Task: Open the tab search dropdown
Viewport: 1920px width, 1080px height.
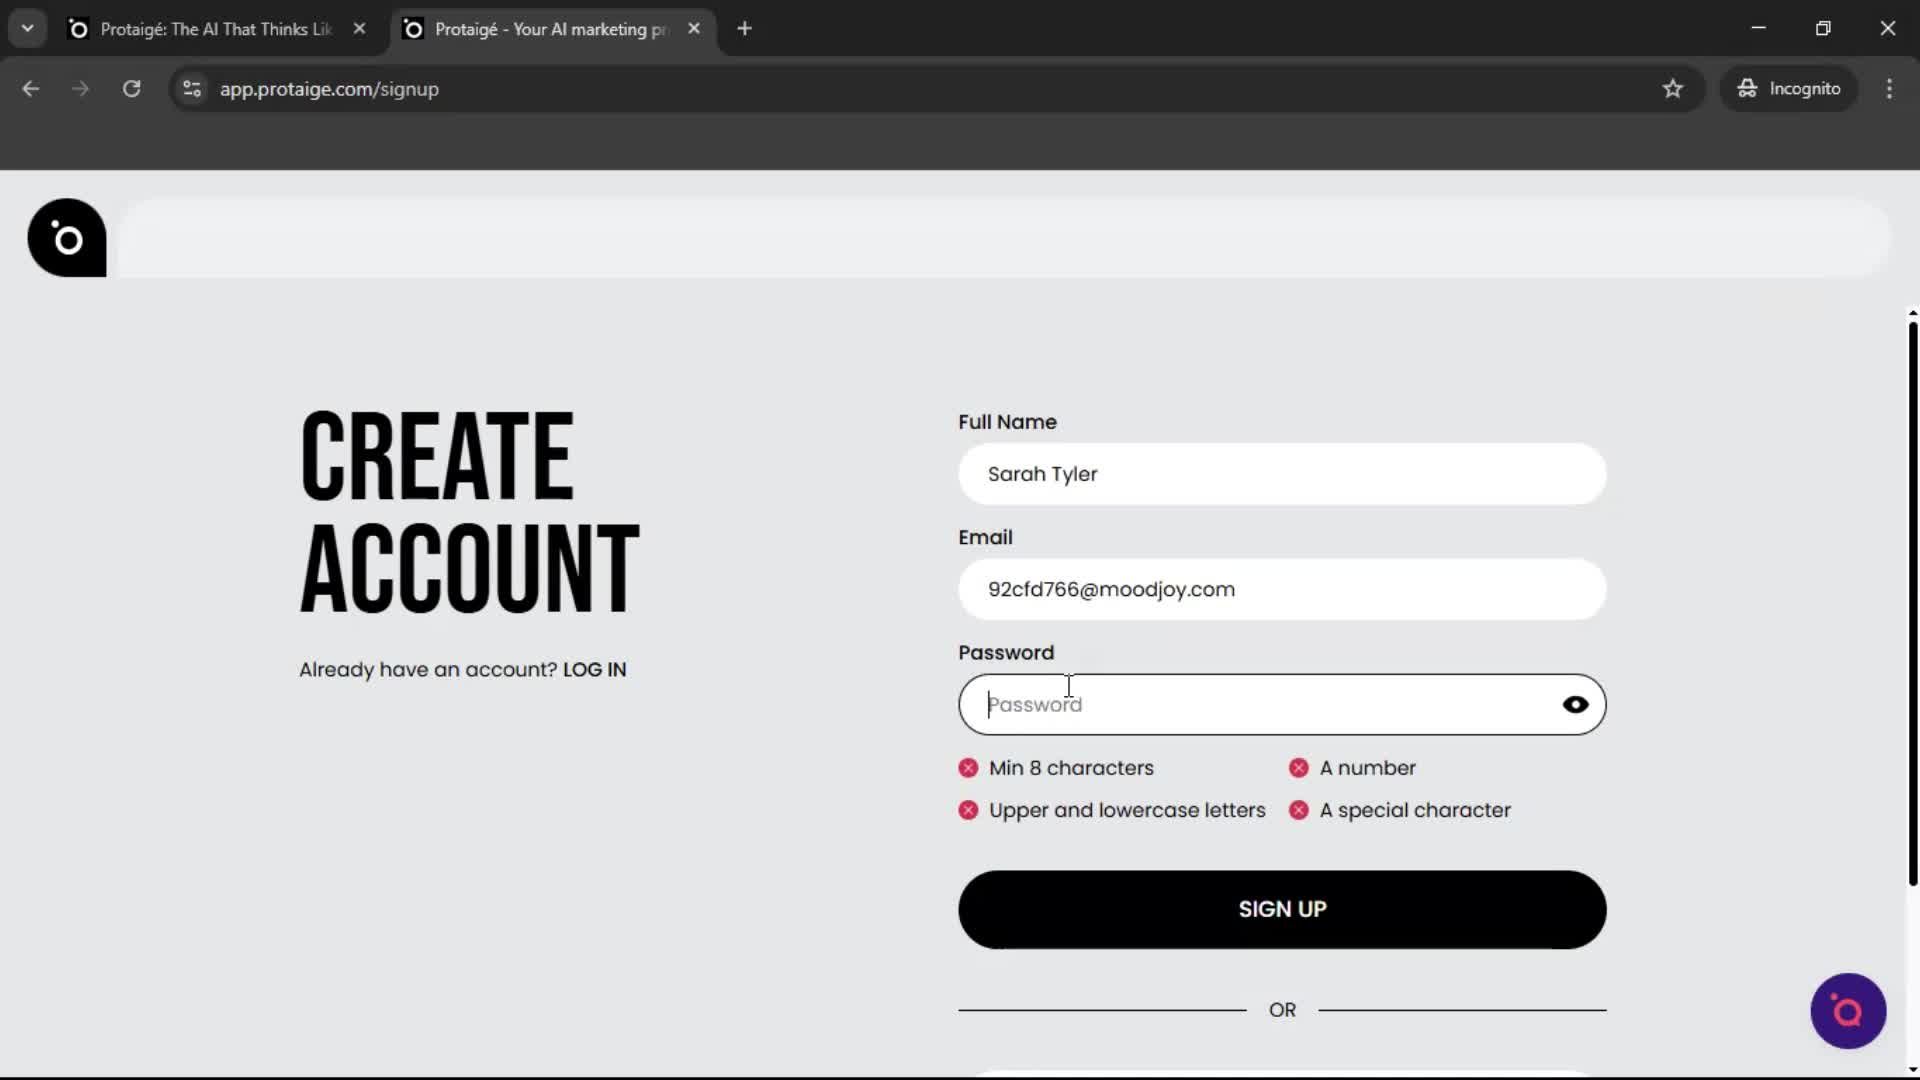Action: tap(27, 28)
